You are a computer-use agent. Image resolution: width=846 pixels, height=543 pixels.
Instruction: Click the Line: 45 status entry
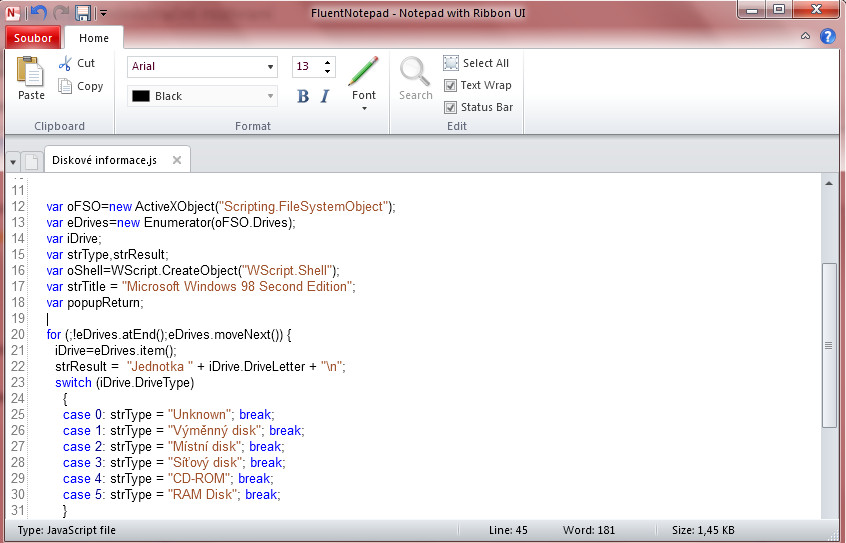click(x=508, y=530)
